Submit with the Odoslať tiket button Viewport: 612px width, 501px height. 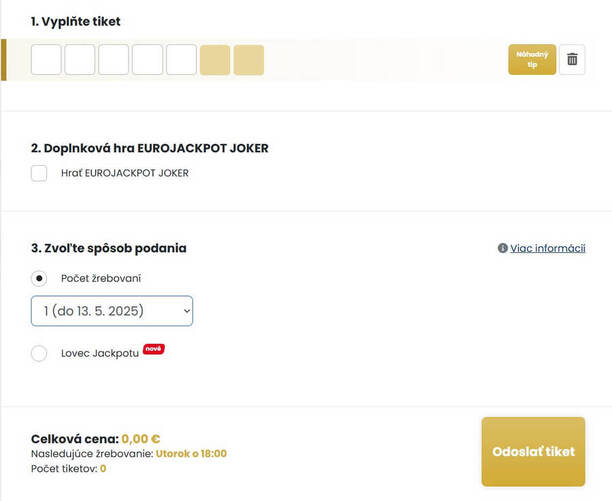tap(533, 451)
